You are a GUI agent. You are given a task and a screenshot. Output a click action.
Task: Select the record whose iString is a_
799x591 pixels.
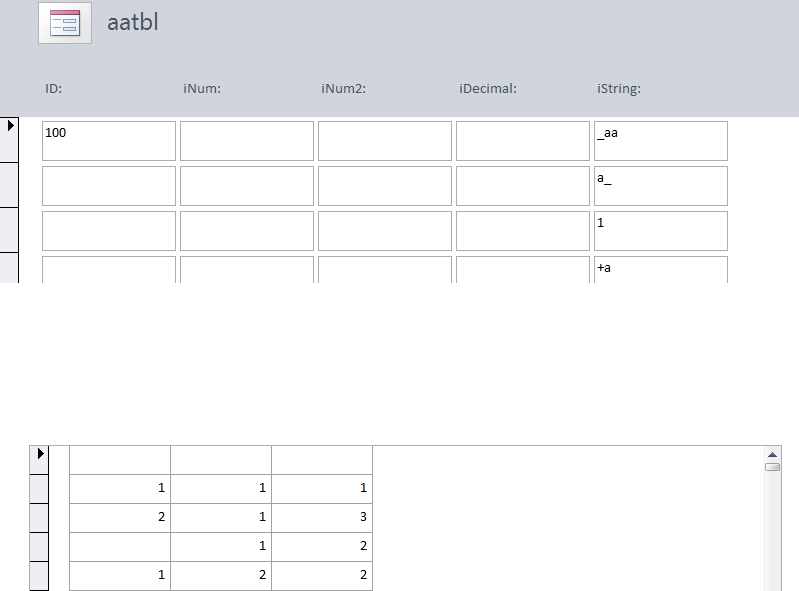(10, 186)
